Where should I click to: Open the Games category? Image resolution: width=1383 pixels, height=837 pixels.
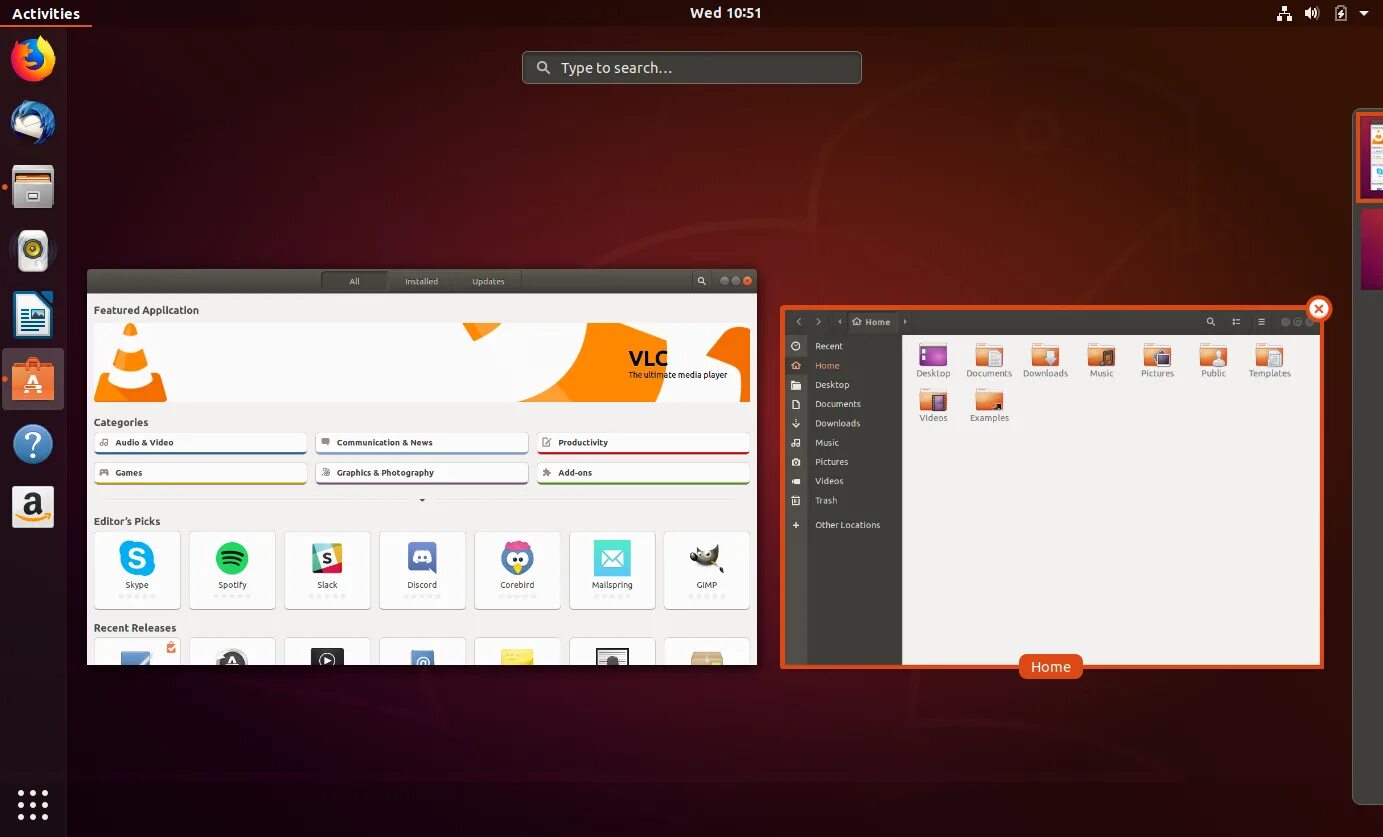[200, 473]
